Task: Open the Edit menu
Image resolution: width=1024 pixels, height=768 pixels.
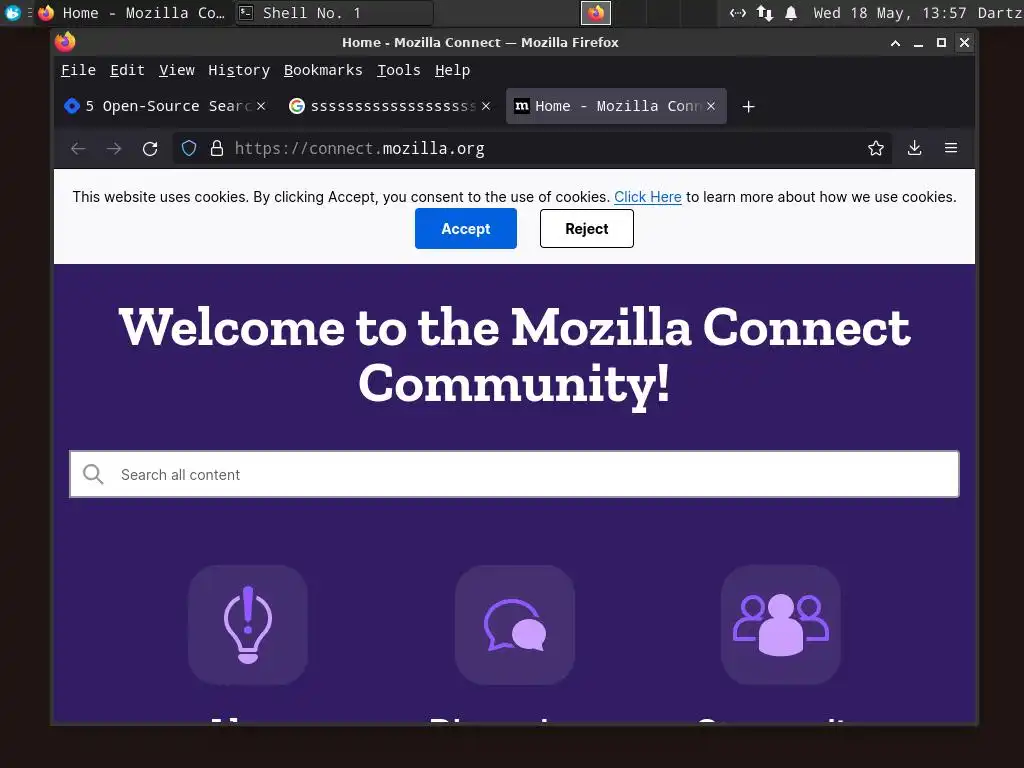Action: point(127,70)
